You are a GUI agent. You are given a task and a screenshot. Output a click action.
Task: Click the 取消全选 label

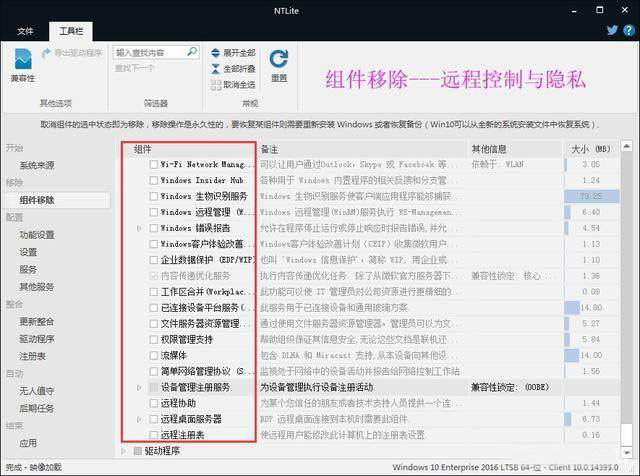click(239, 85)
